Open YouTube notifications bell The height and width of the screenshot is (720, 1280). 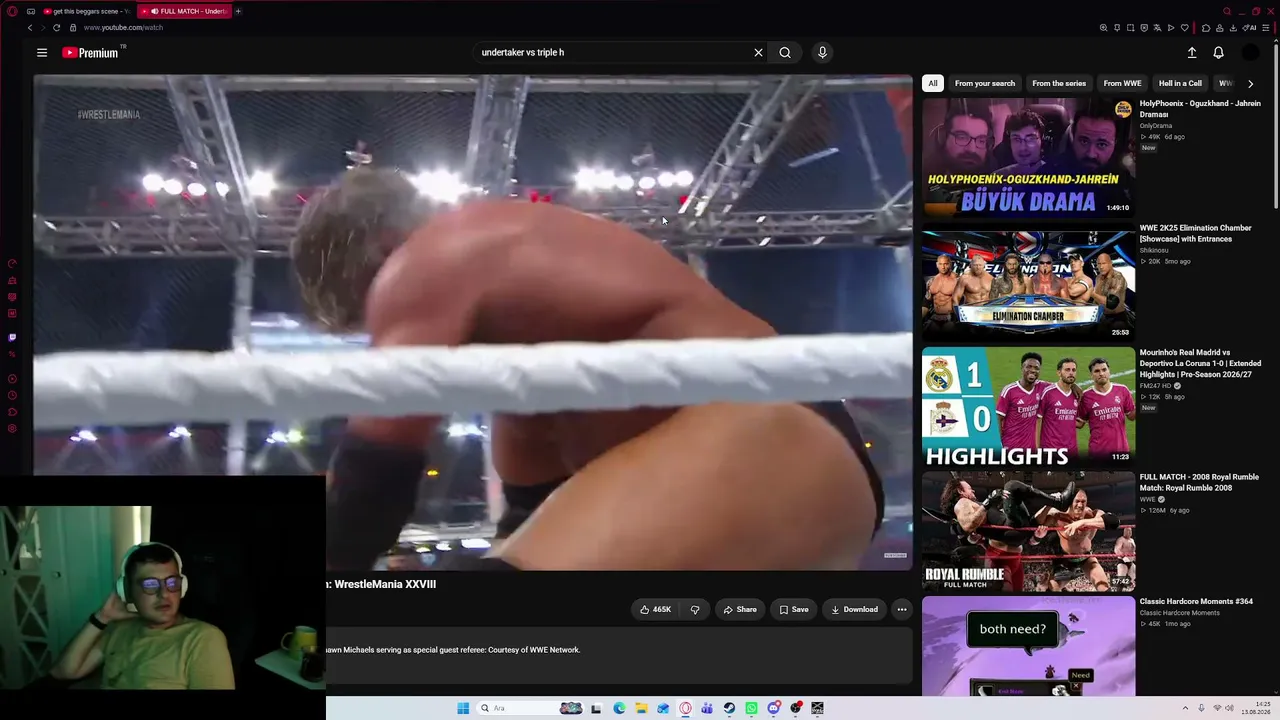pos(1218,53)
